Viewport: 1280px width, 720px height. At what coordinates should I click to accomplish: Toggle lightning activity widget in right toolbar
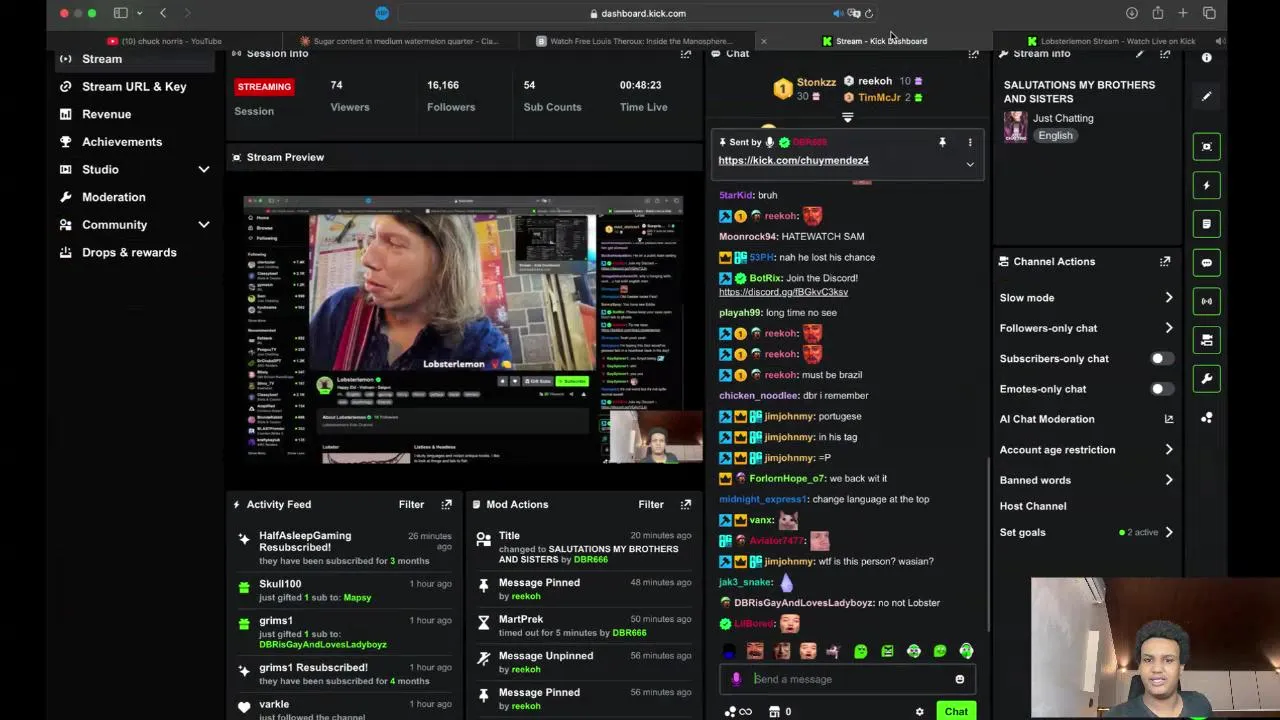(1207, 185)
